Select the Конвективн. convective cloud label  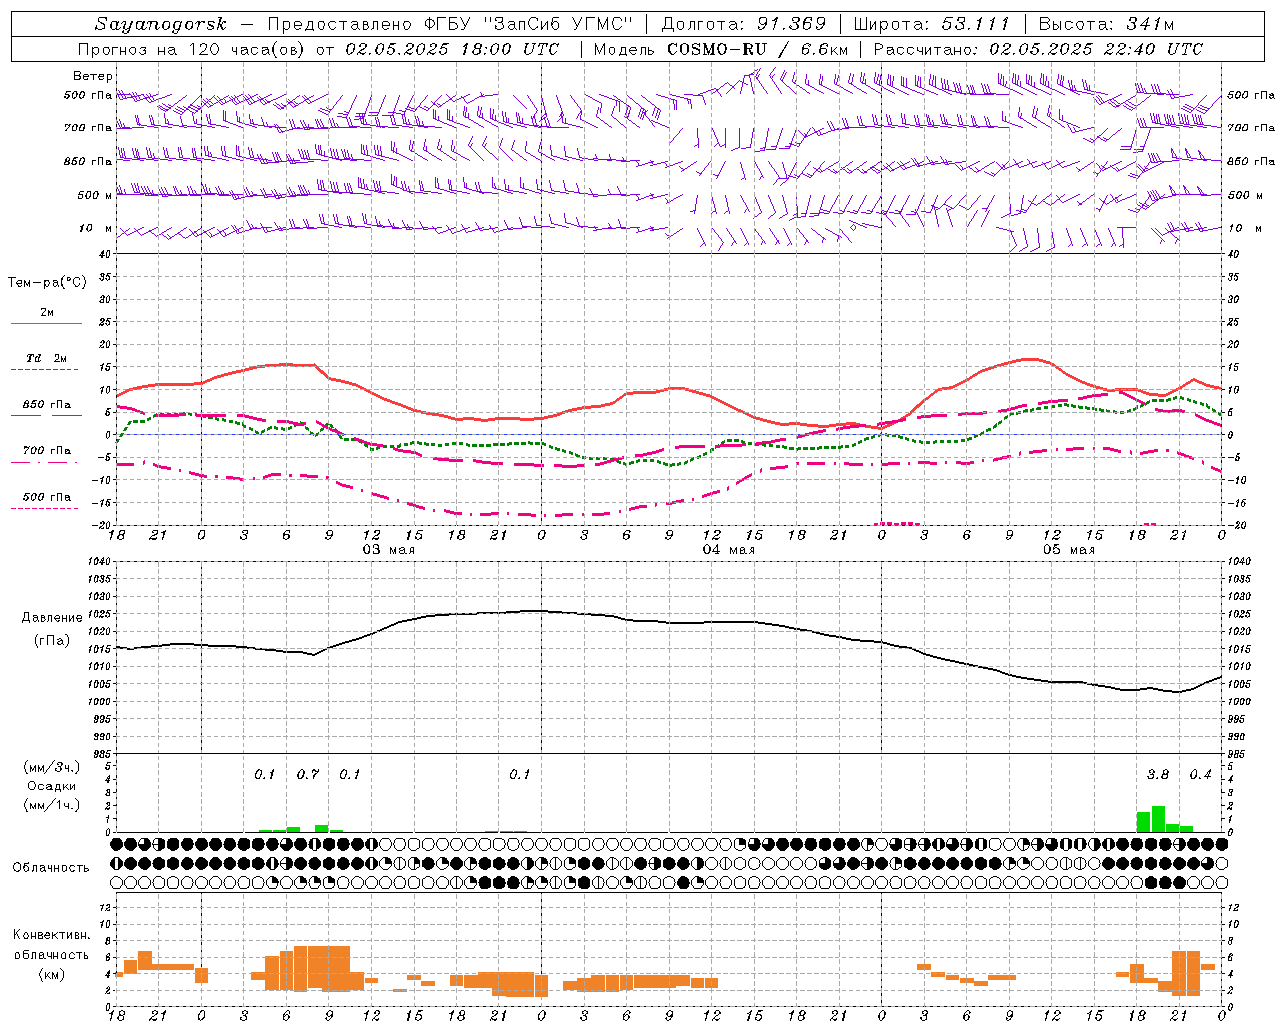pyautogui.click(x=51, y=935)
